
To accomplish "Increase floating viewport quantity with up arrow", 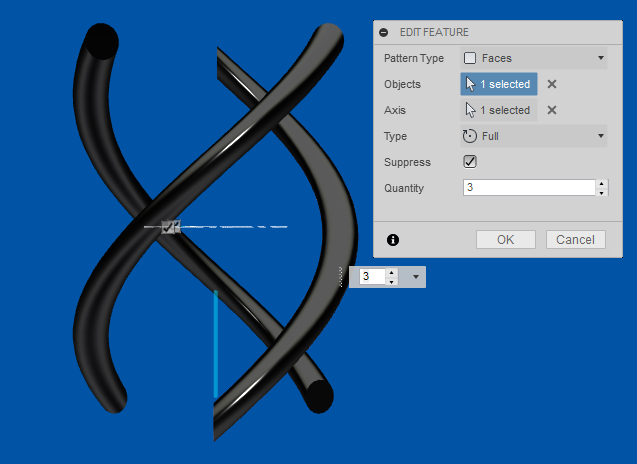I will (391, 273).
